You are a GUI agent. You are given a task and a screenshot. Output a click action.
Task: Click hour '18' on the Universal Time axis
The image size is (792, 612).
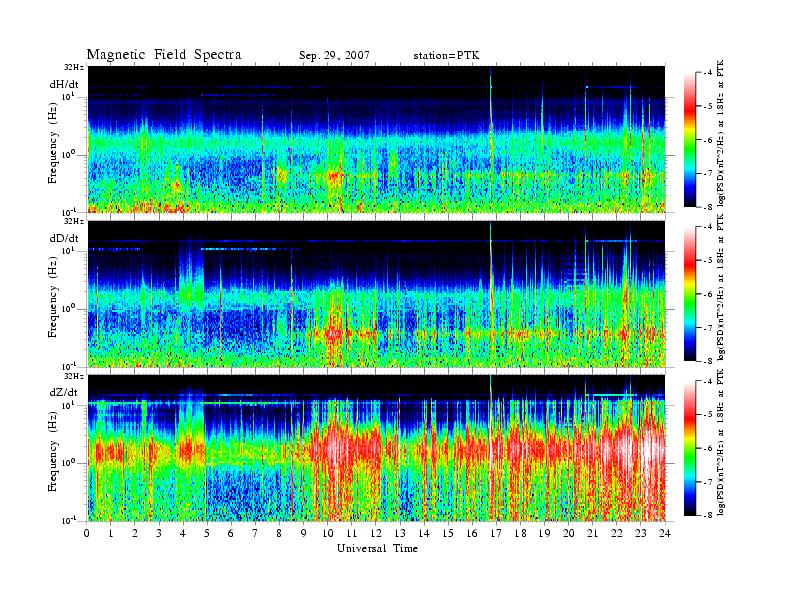[520, 533]
